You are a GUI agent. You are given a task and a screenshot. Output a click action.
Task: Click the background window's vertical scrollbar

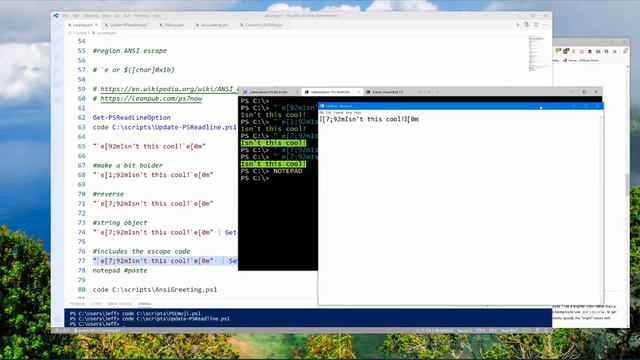(627, 184)
